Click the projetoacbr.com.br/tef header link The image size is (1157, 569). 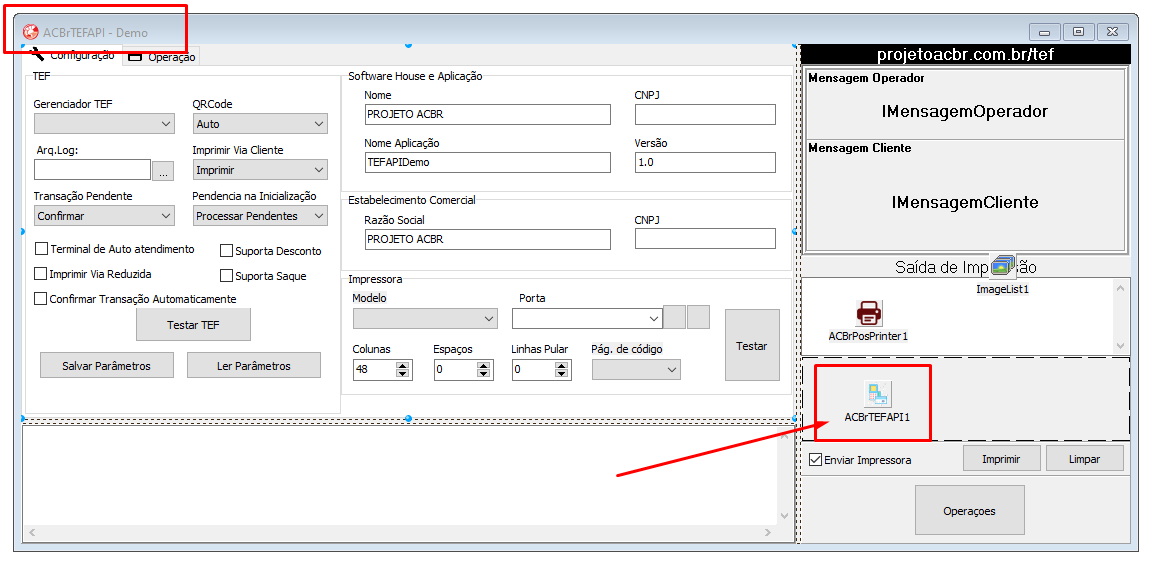click(965, 55)
